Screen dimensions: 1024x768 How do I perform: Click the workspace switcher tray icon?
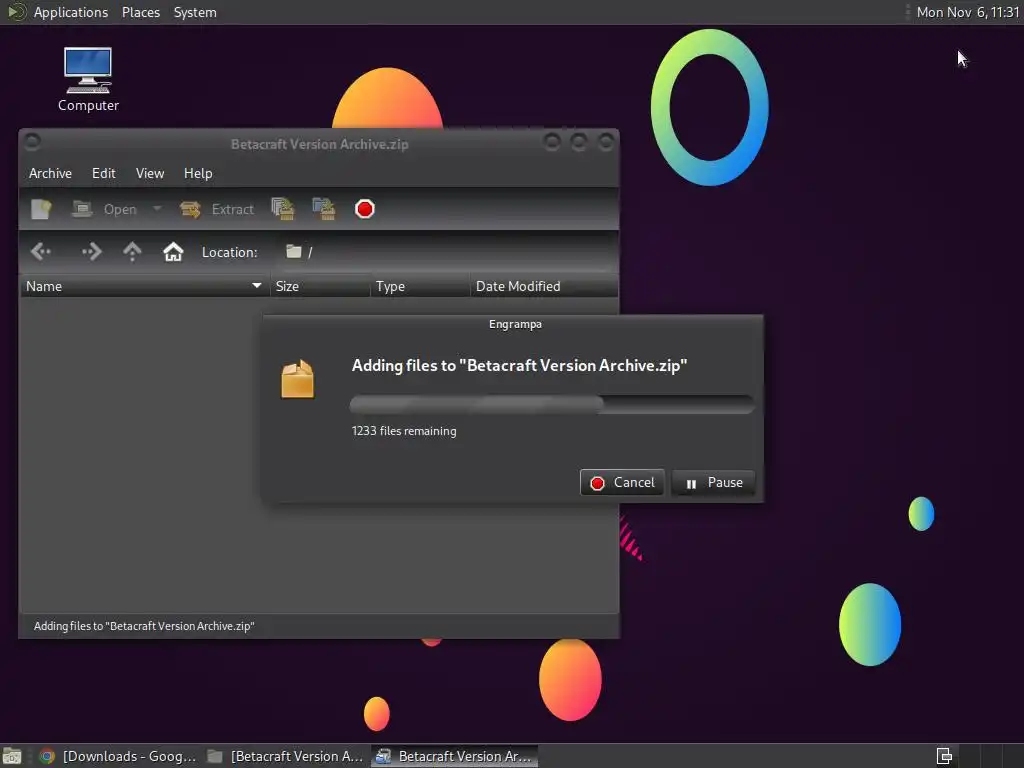944,756
